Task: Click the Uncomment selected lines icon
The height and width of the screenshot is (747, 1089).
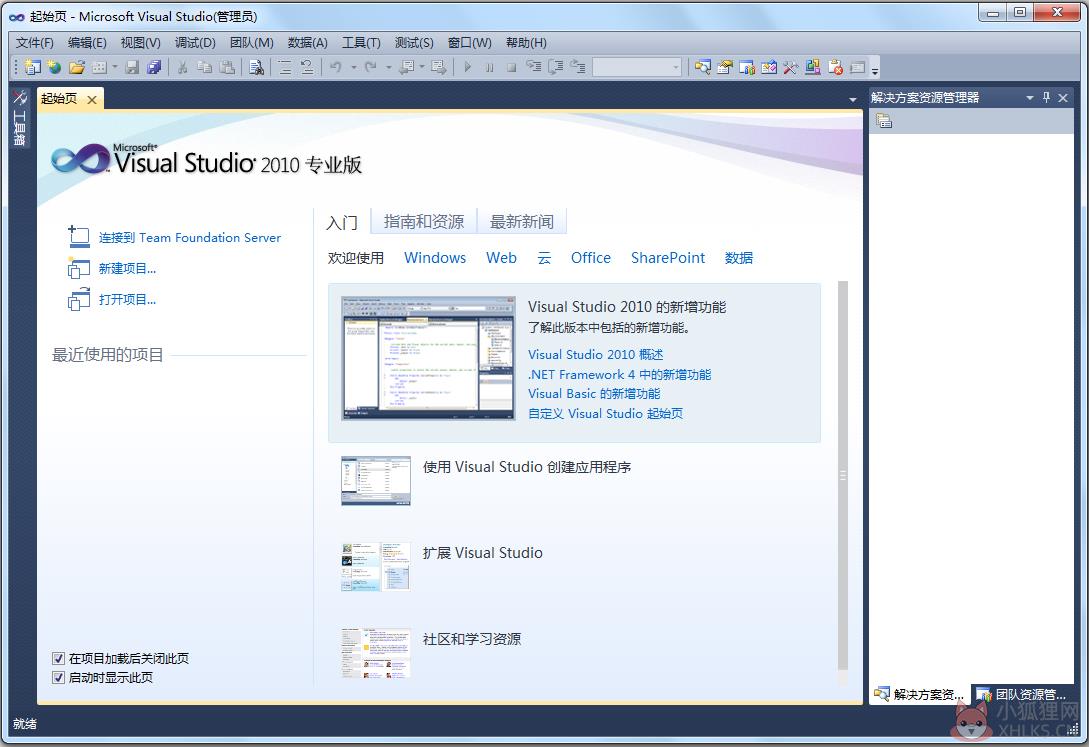Action: pos(307,67)
